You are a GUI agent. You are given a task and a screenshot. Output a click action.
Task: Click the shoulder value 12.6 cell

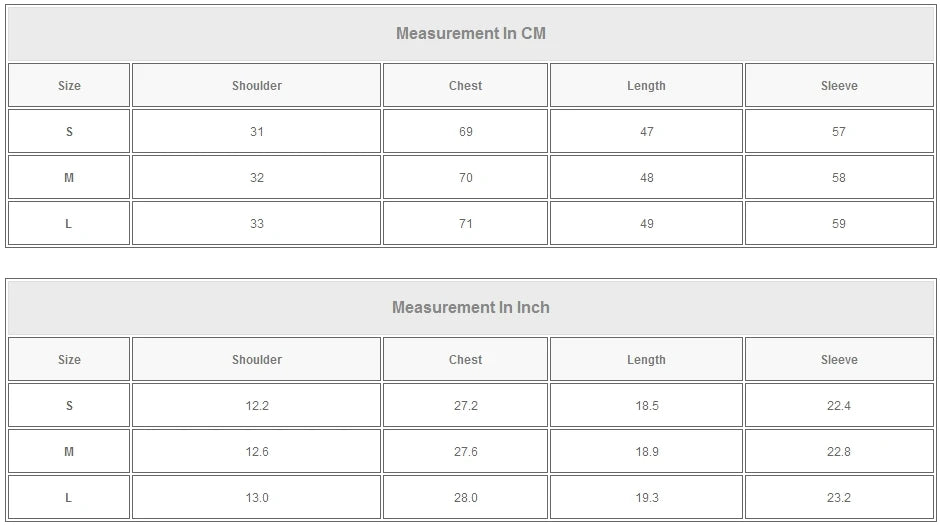[x=257, y=452]
